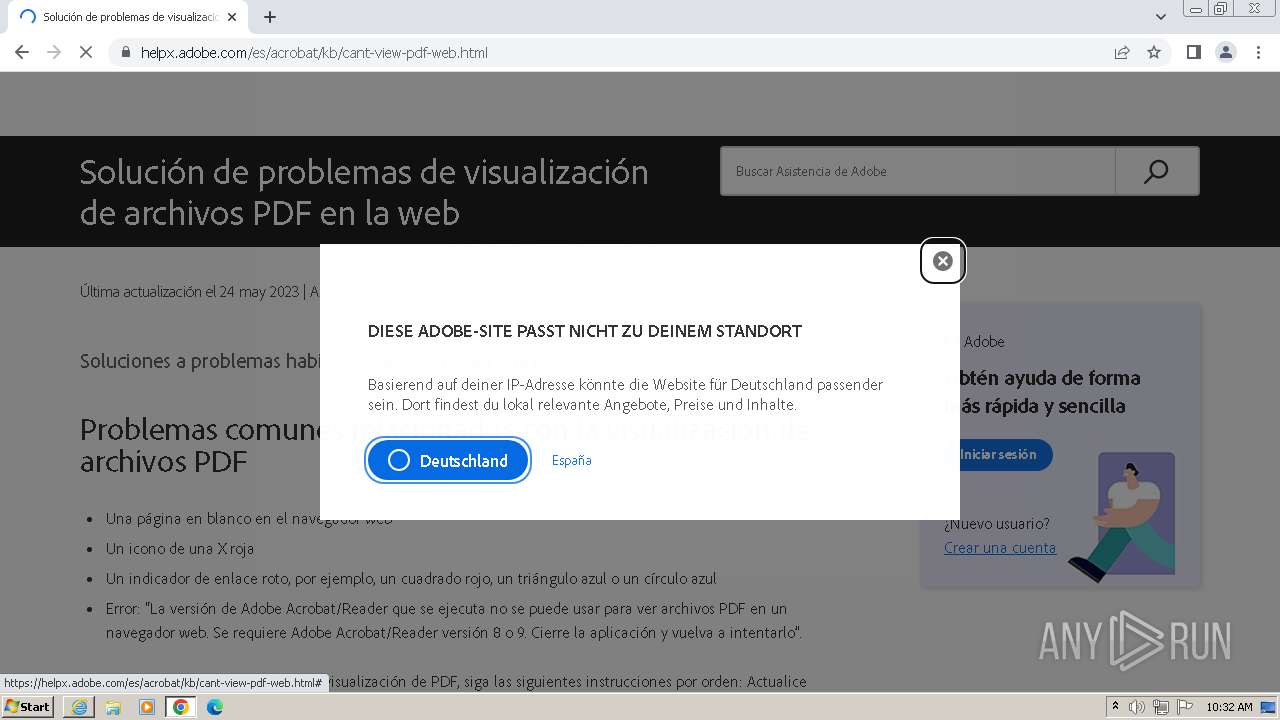Switch to the Chrome taskbar button

click(x=180, y=707)
